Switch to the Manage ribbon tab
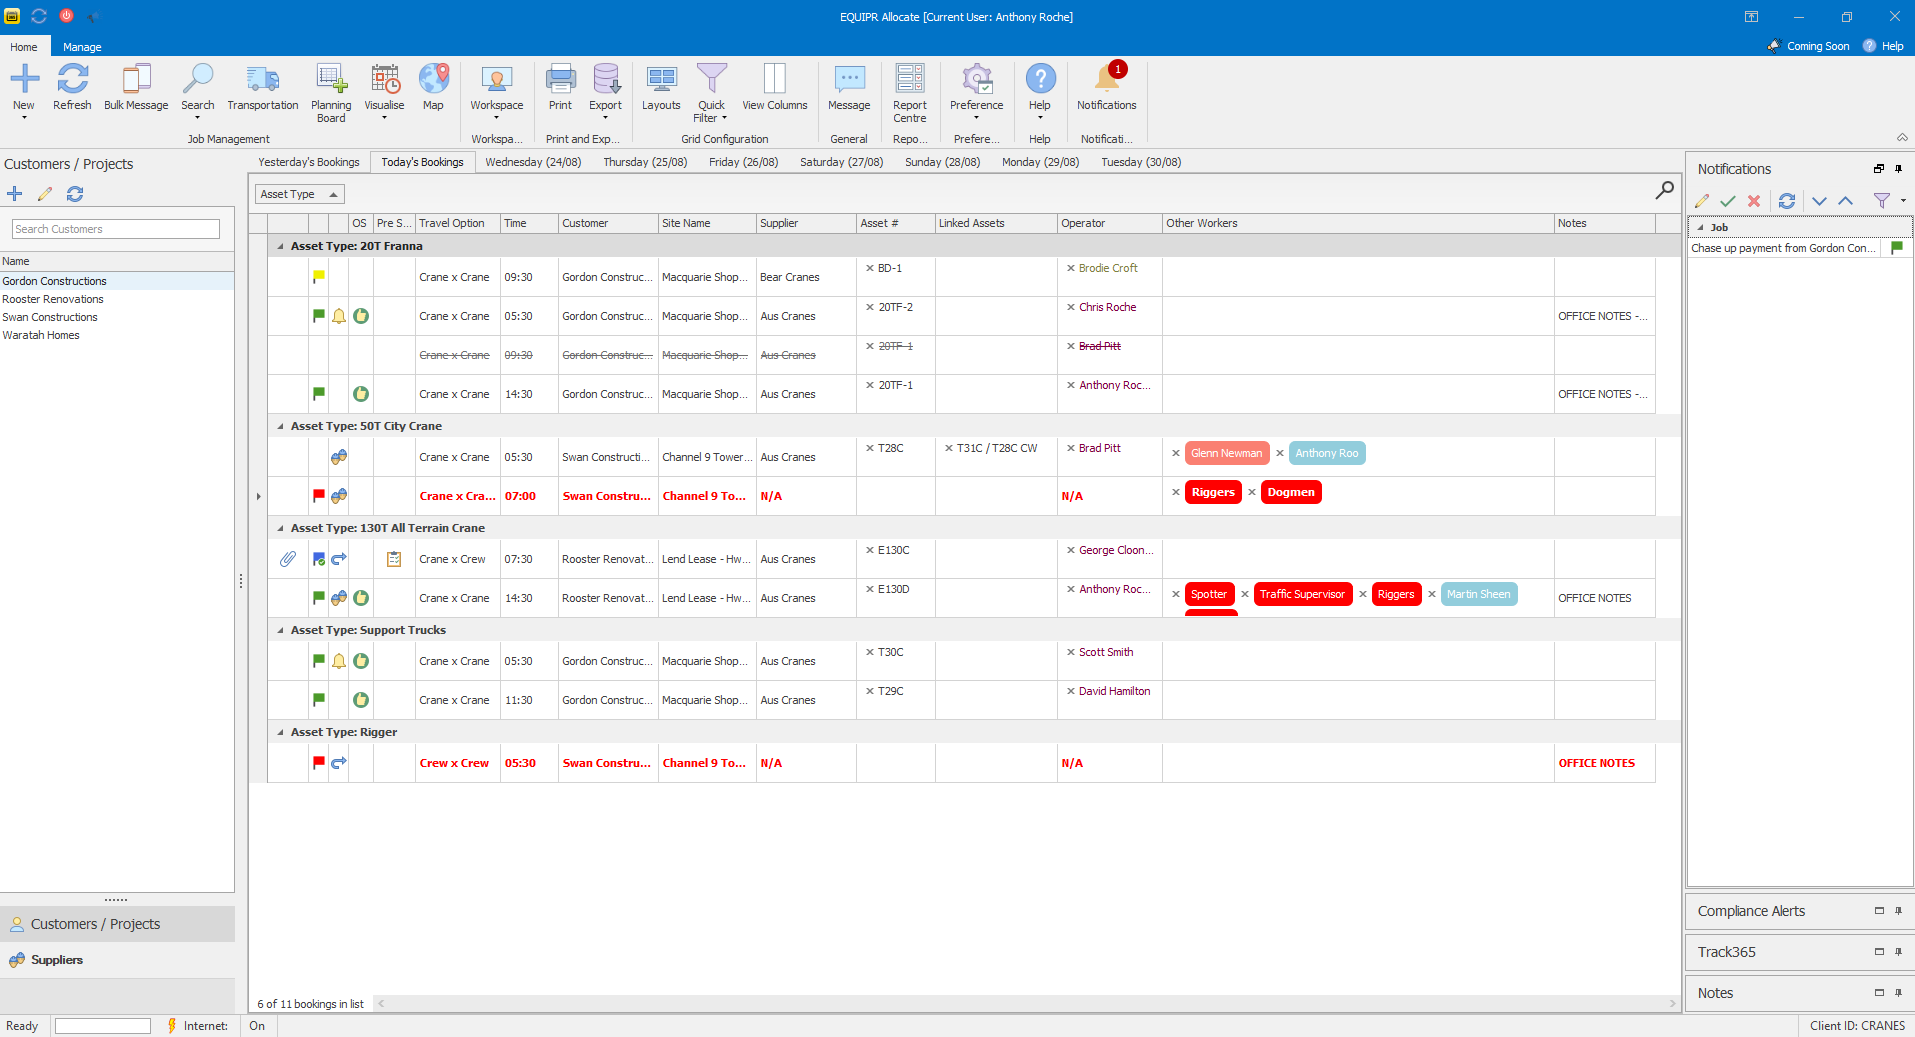 pyautogui.click(x=81, y=46)
